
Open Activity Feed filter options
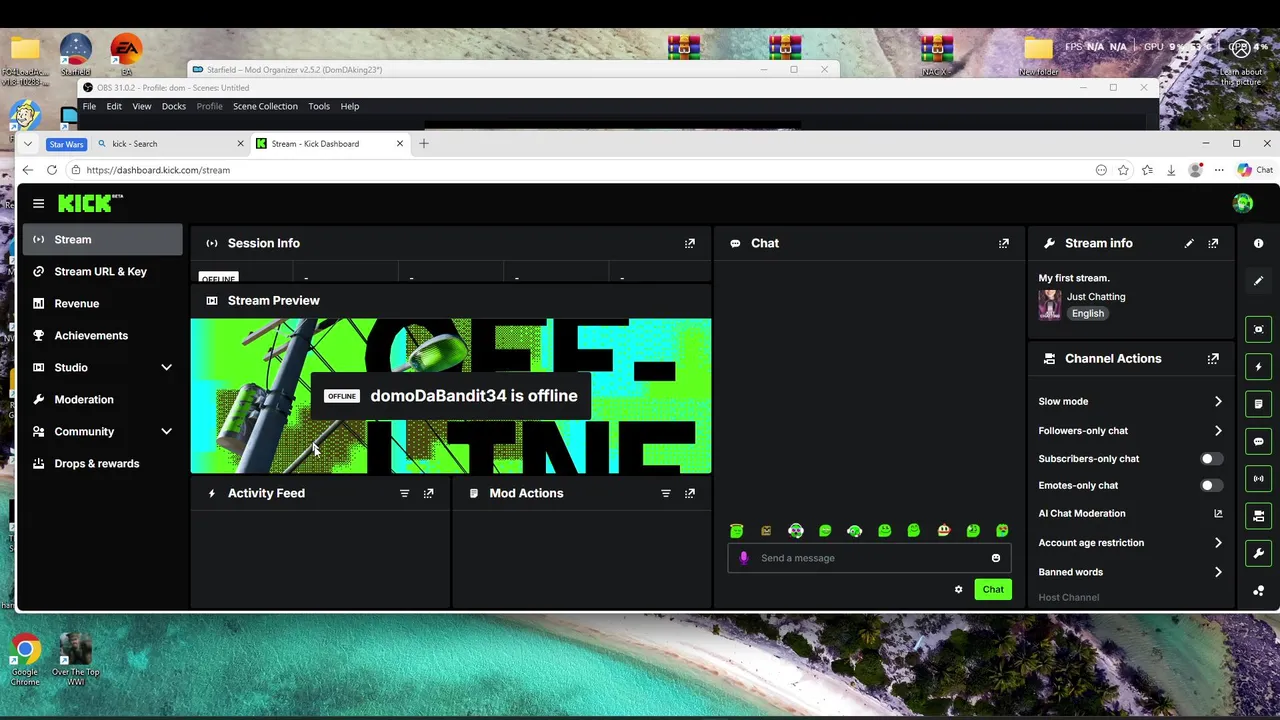tap(404, 493)
